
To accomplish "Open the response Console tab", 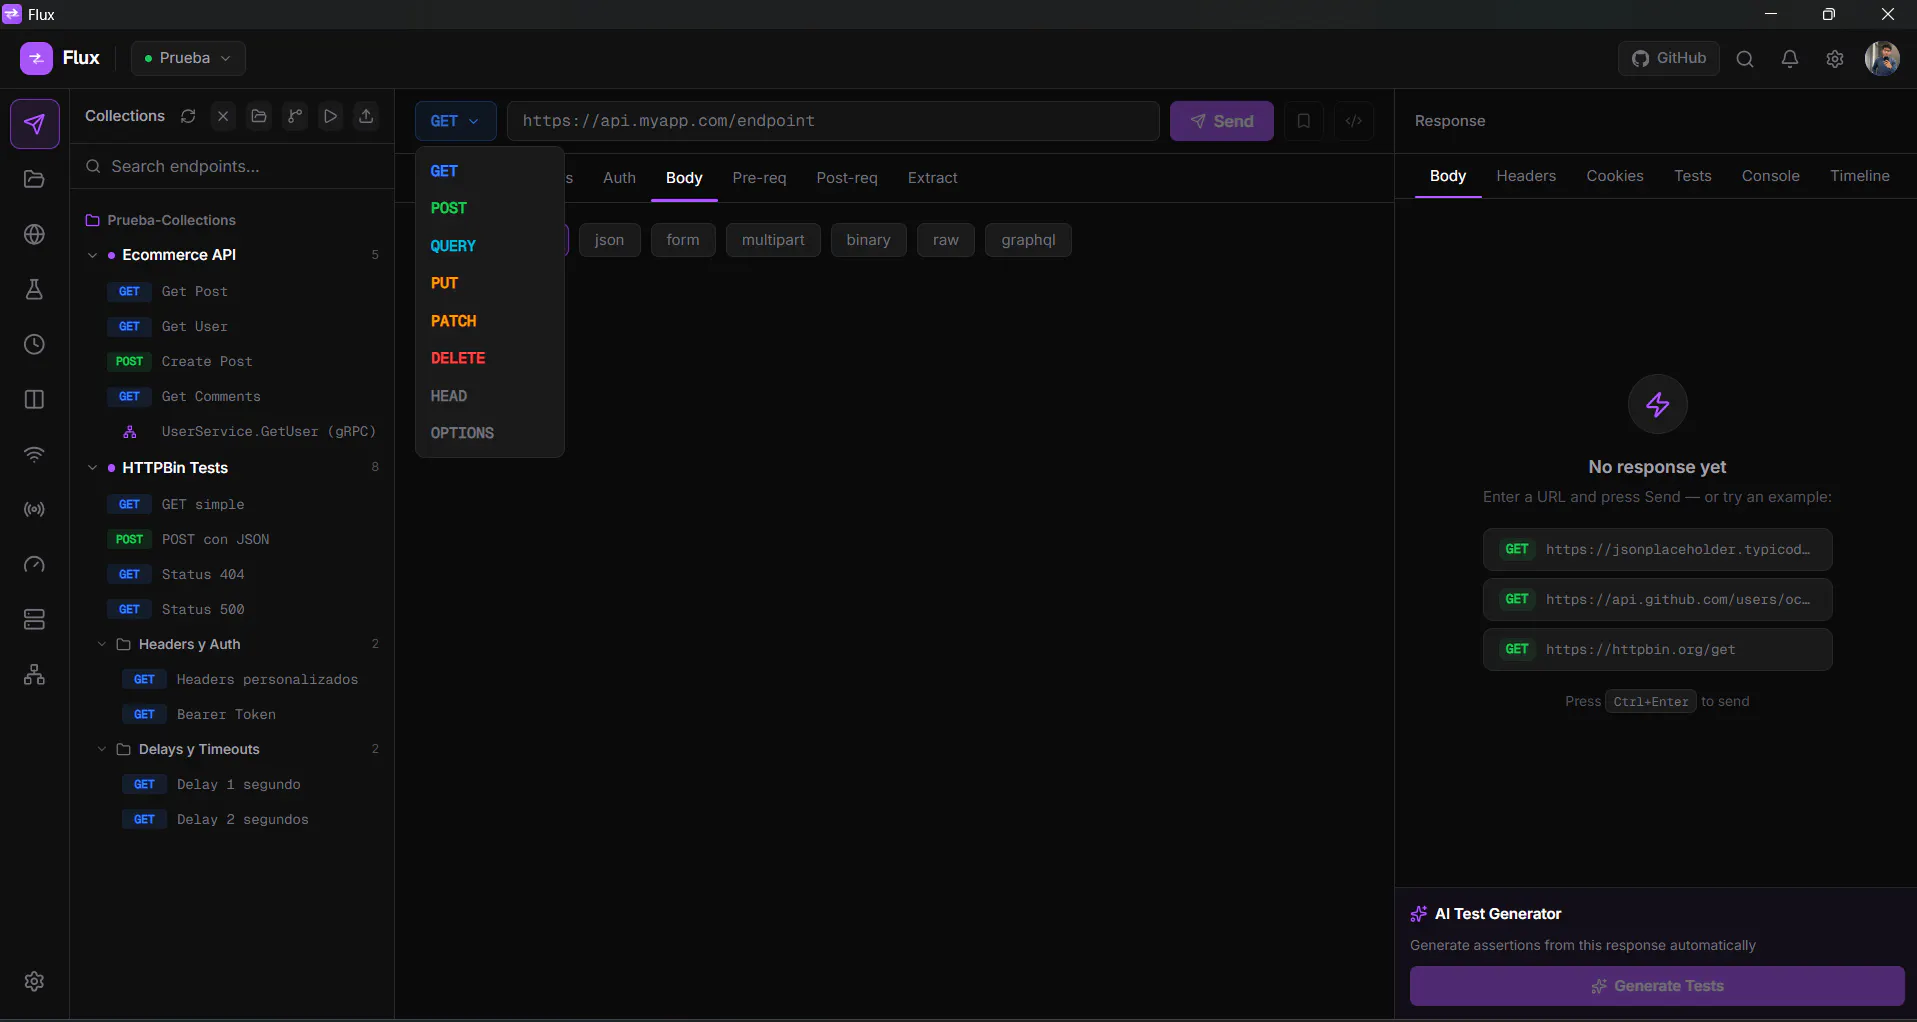I will [x=1771, y=176].
